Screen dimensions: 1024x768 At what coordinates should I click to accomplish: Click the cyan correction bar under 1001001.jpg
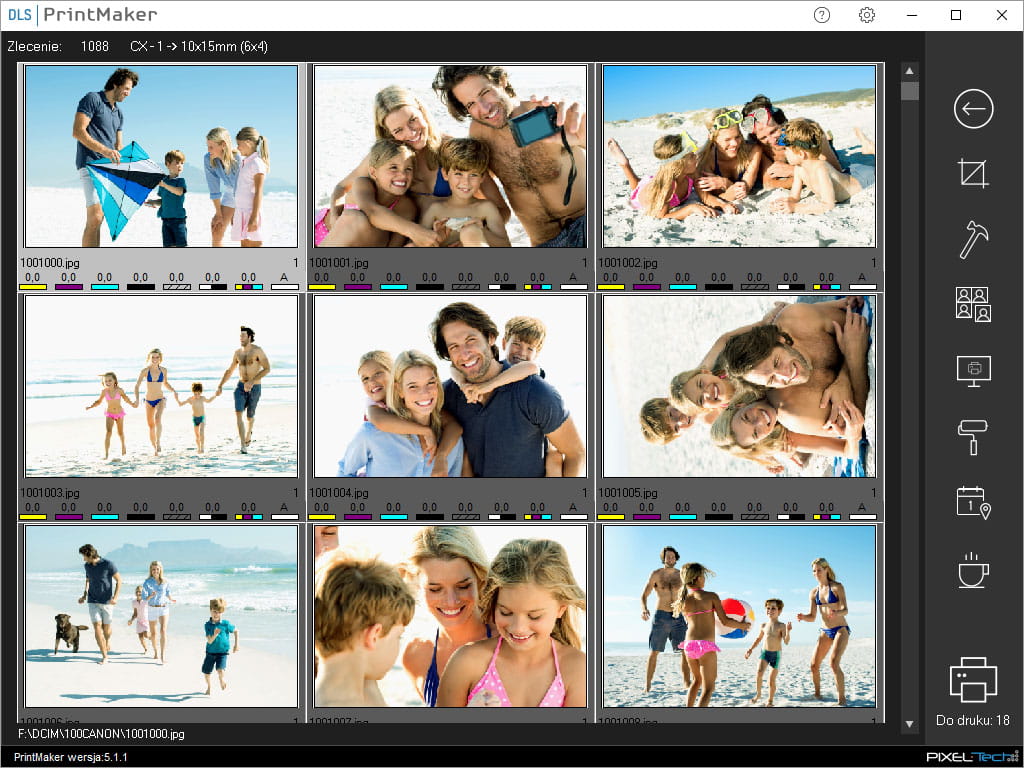tap(394, 287)
